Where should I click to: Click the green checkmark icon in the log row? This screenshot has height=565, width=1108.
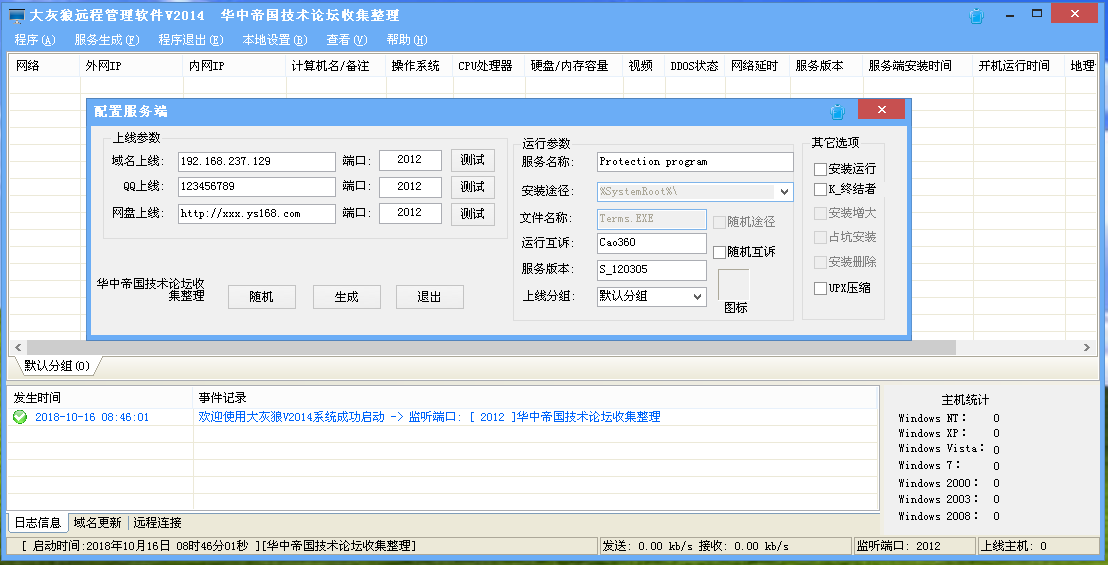coord(20,417)
